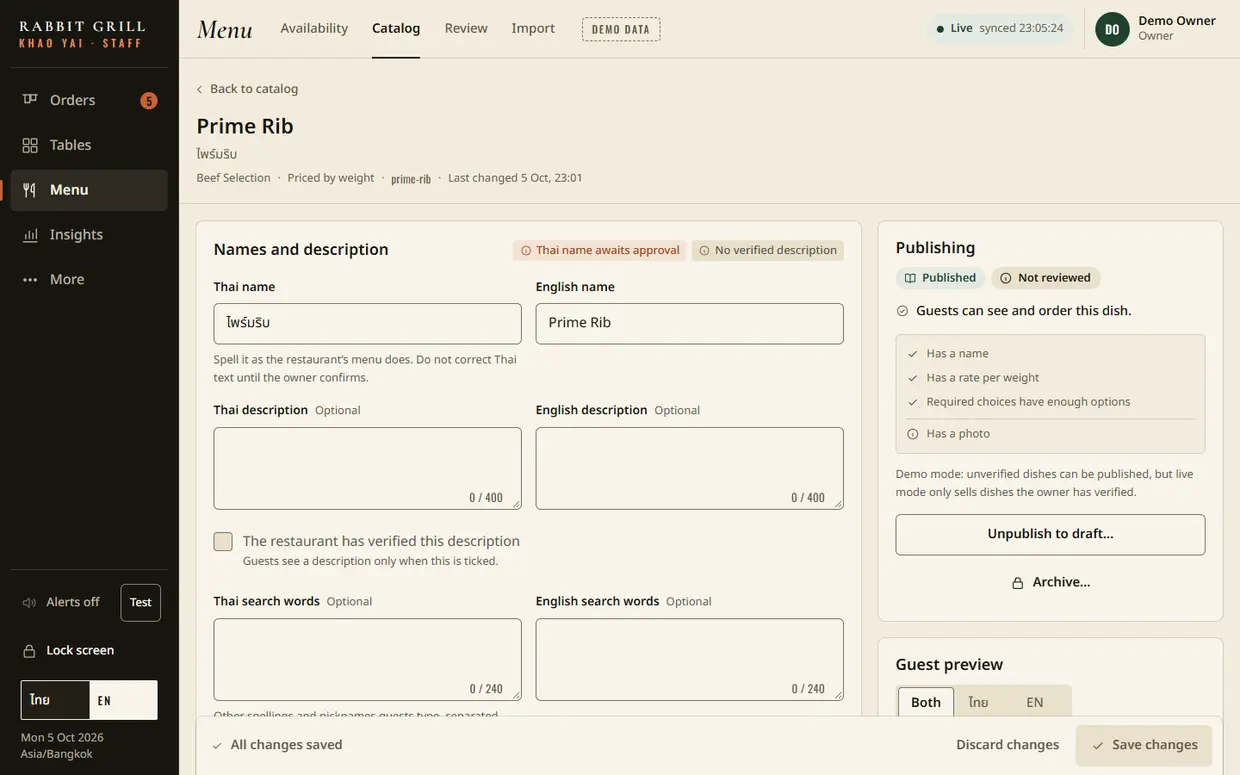Click the DEMO DATA badge

coord(621,29)
